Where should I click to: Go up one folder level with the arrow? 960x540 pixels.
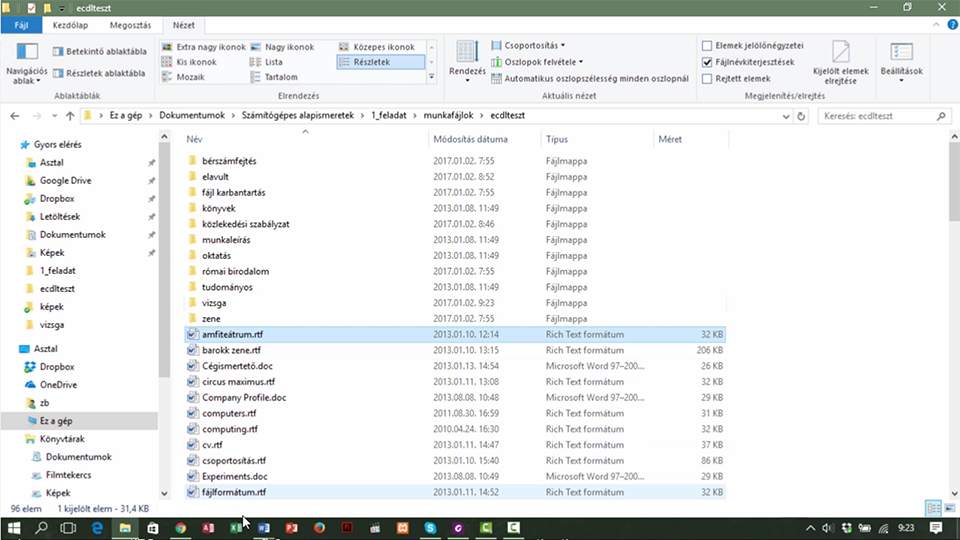[70, 116]
